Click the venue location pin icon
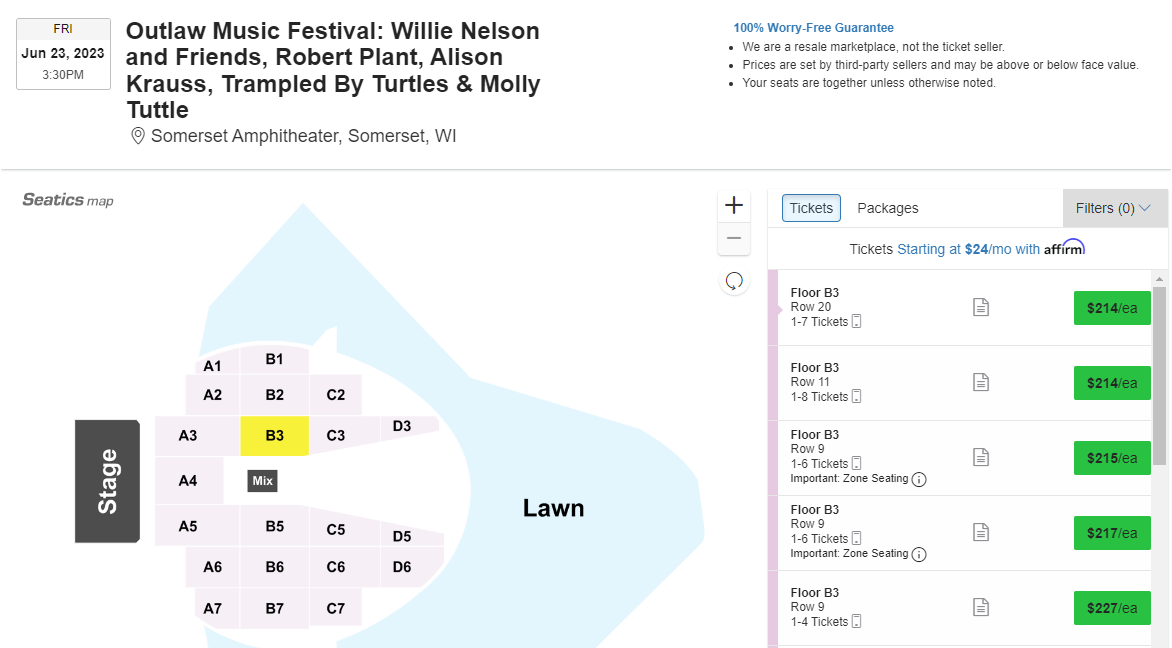 coord(138,136)
